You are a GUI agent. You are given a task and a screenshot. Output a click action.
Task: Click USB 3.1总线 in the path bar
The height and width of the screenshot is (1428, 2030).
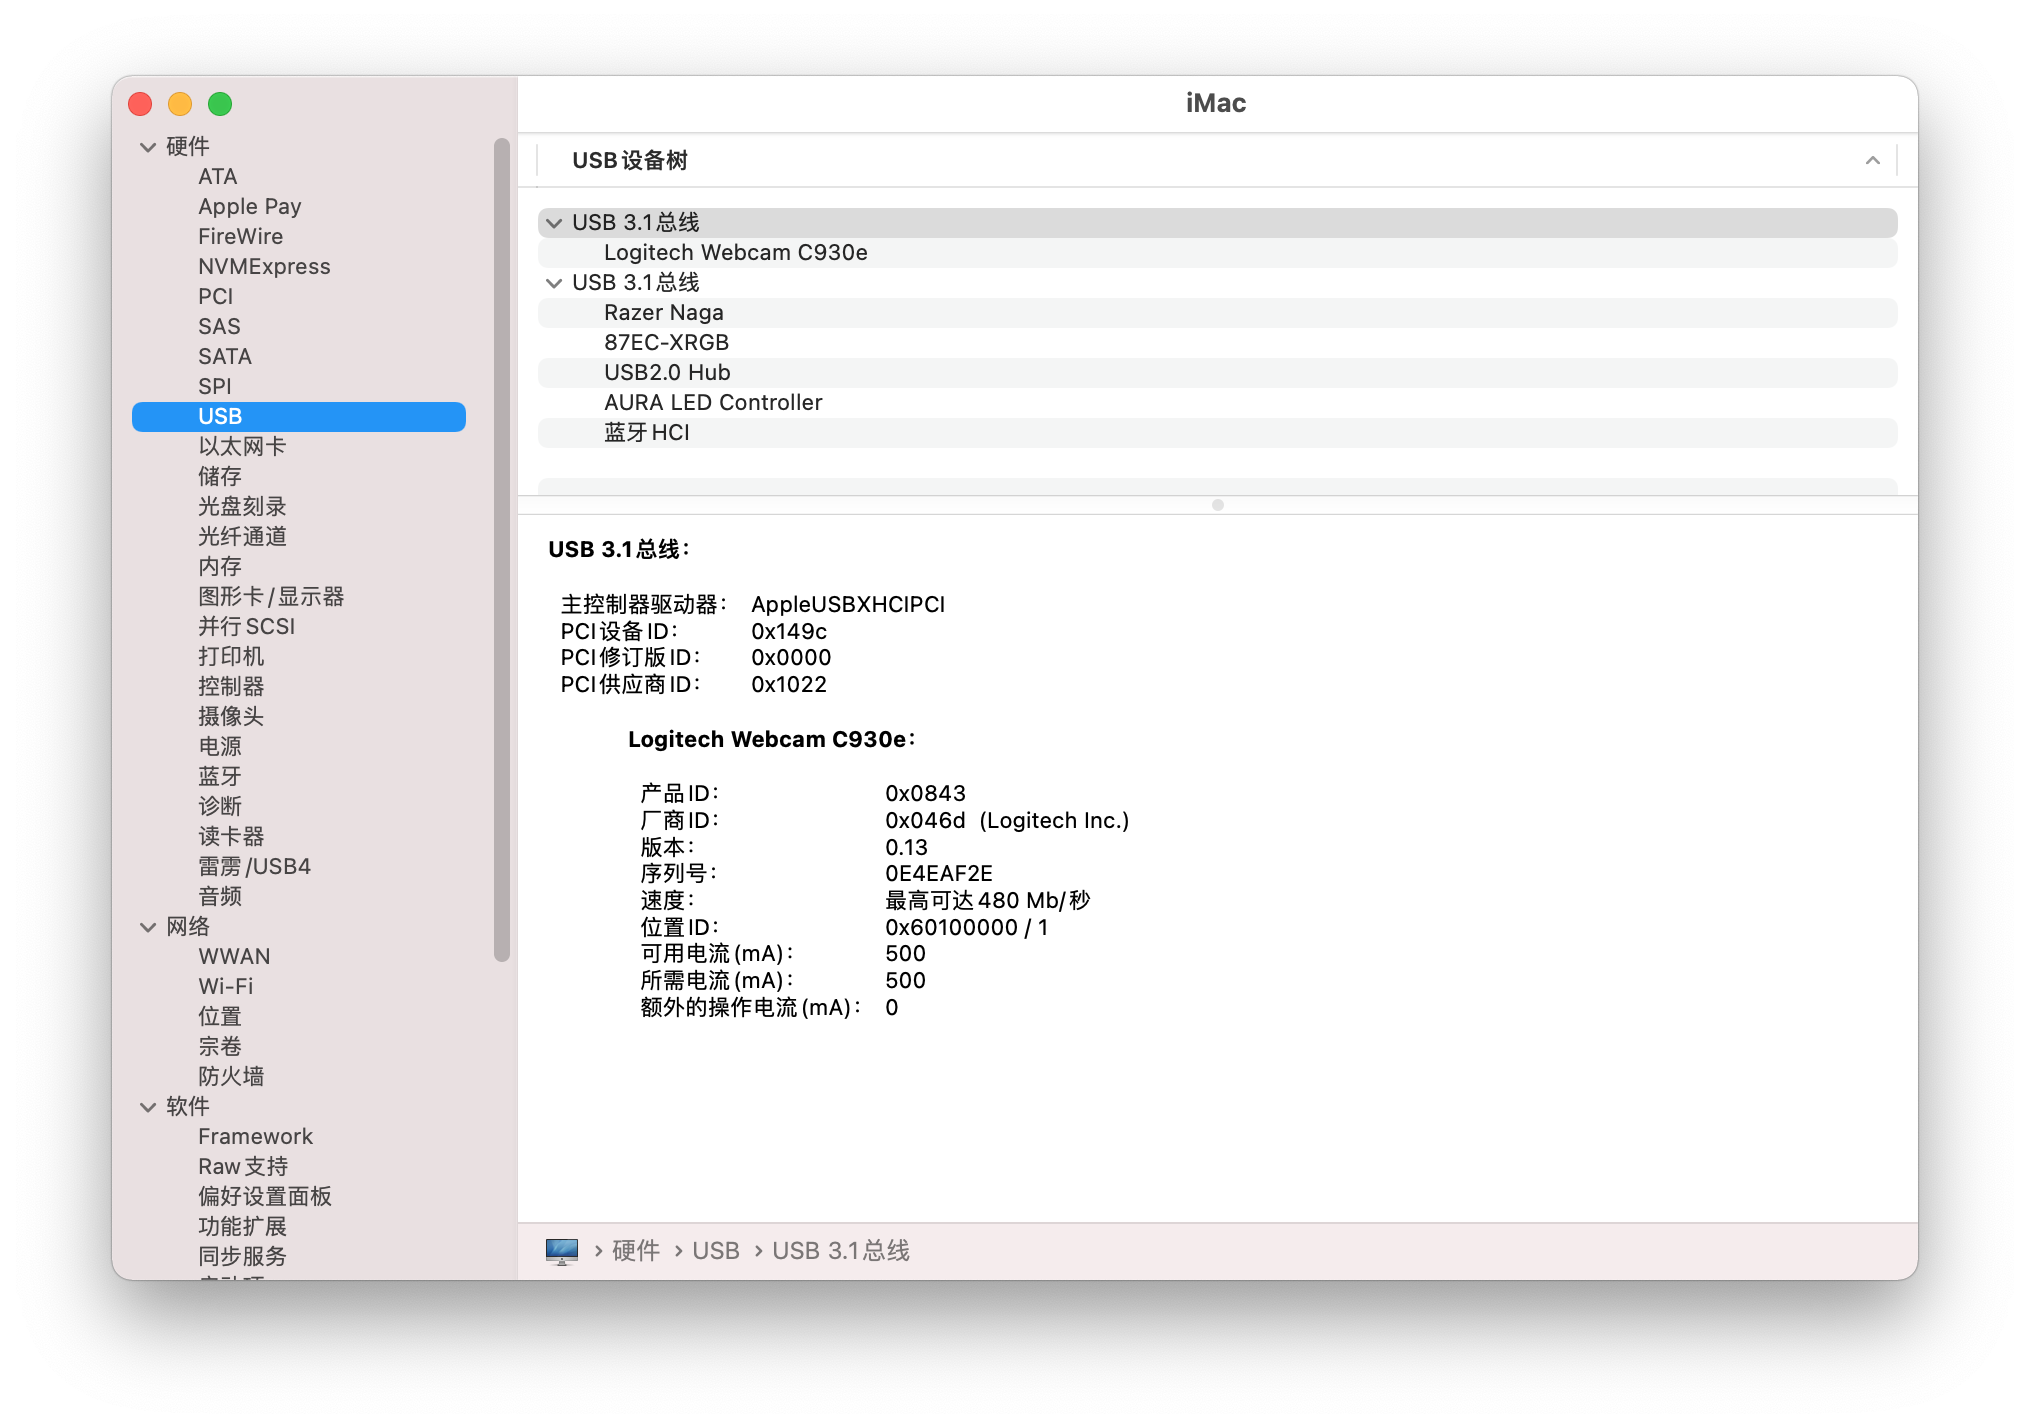click(841, 1251)
